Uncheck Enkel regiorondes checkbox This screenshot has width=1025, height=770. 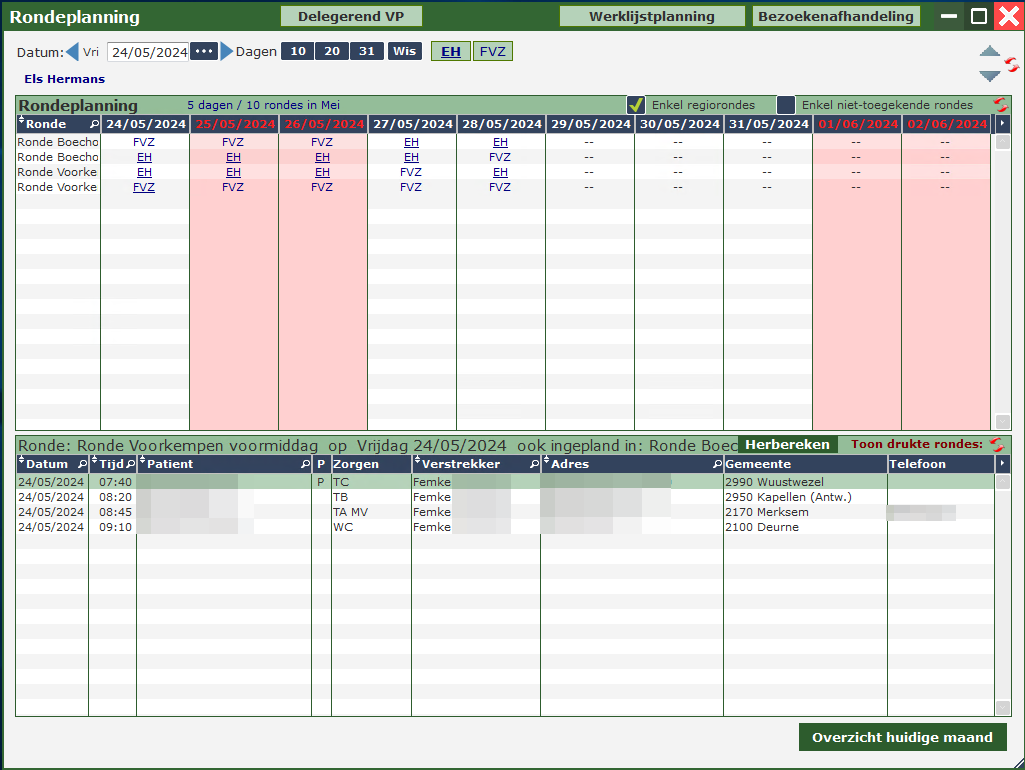[x=636, y=105]
